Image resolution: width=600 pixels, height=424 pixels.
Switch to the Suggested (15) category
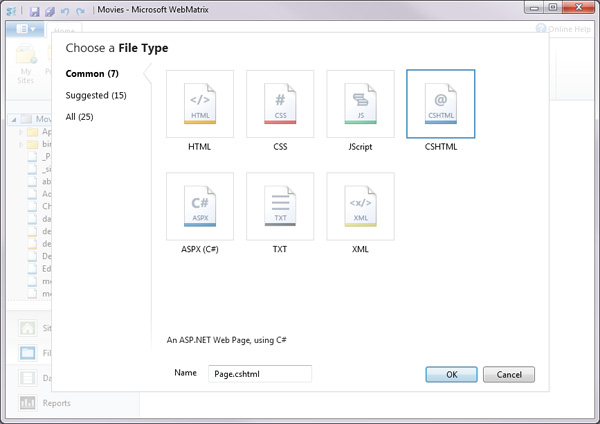tap(96, 95)
